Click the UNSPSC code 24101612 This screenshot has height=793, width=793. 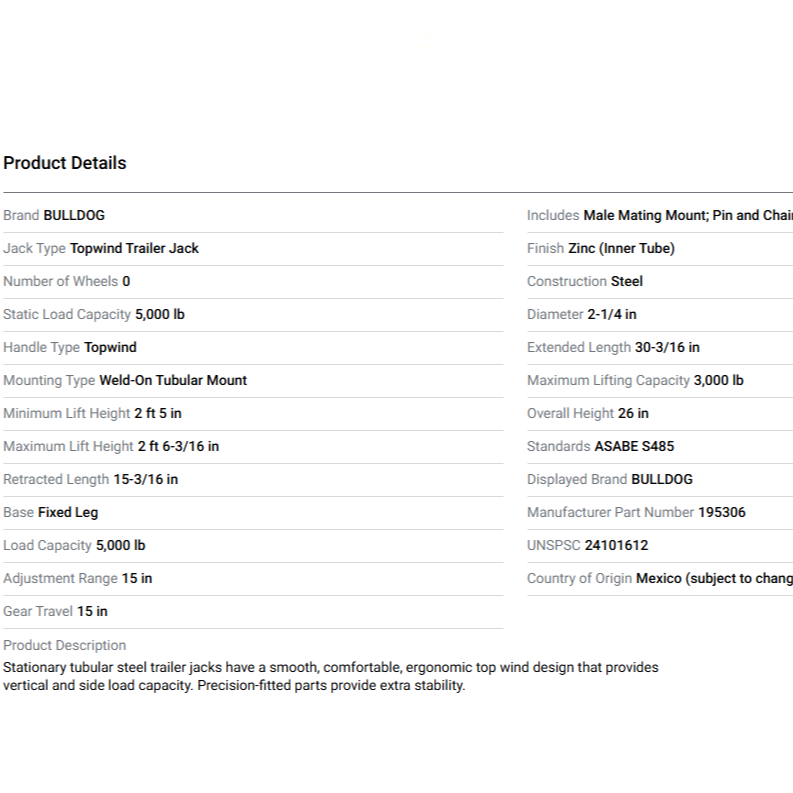pyautogui.click(x=616, y=545)
